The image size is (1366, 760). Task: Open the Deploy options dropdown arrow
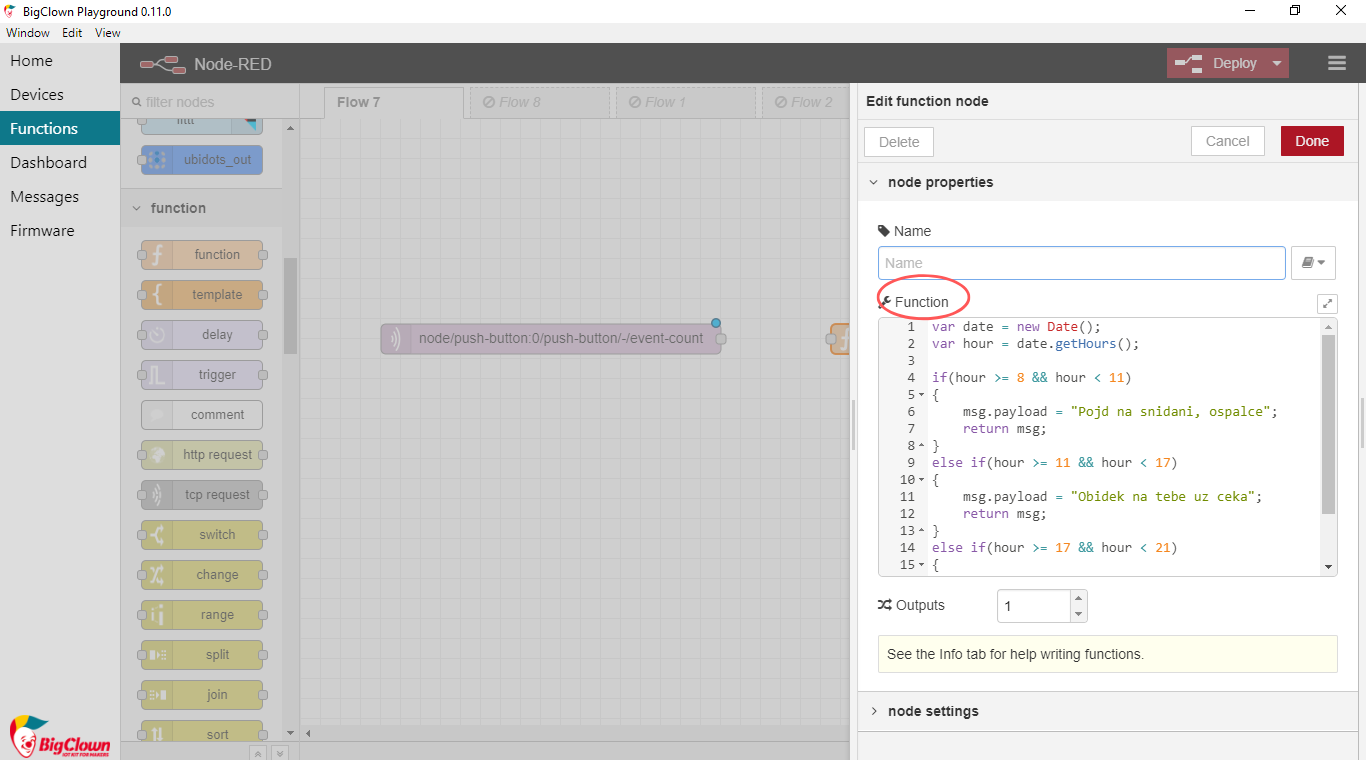(x=1277, y=63)
